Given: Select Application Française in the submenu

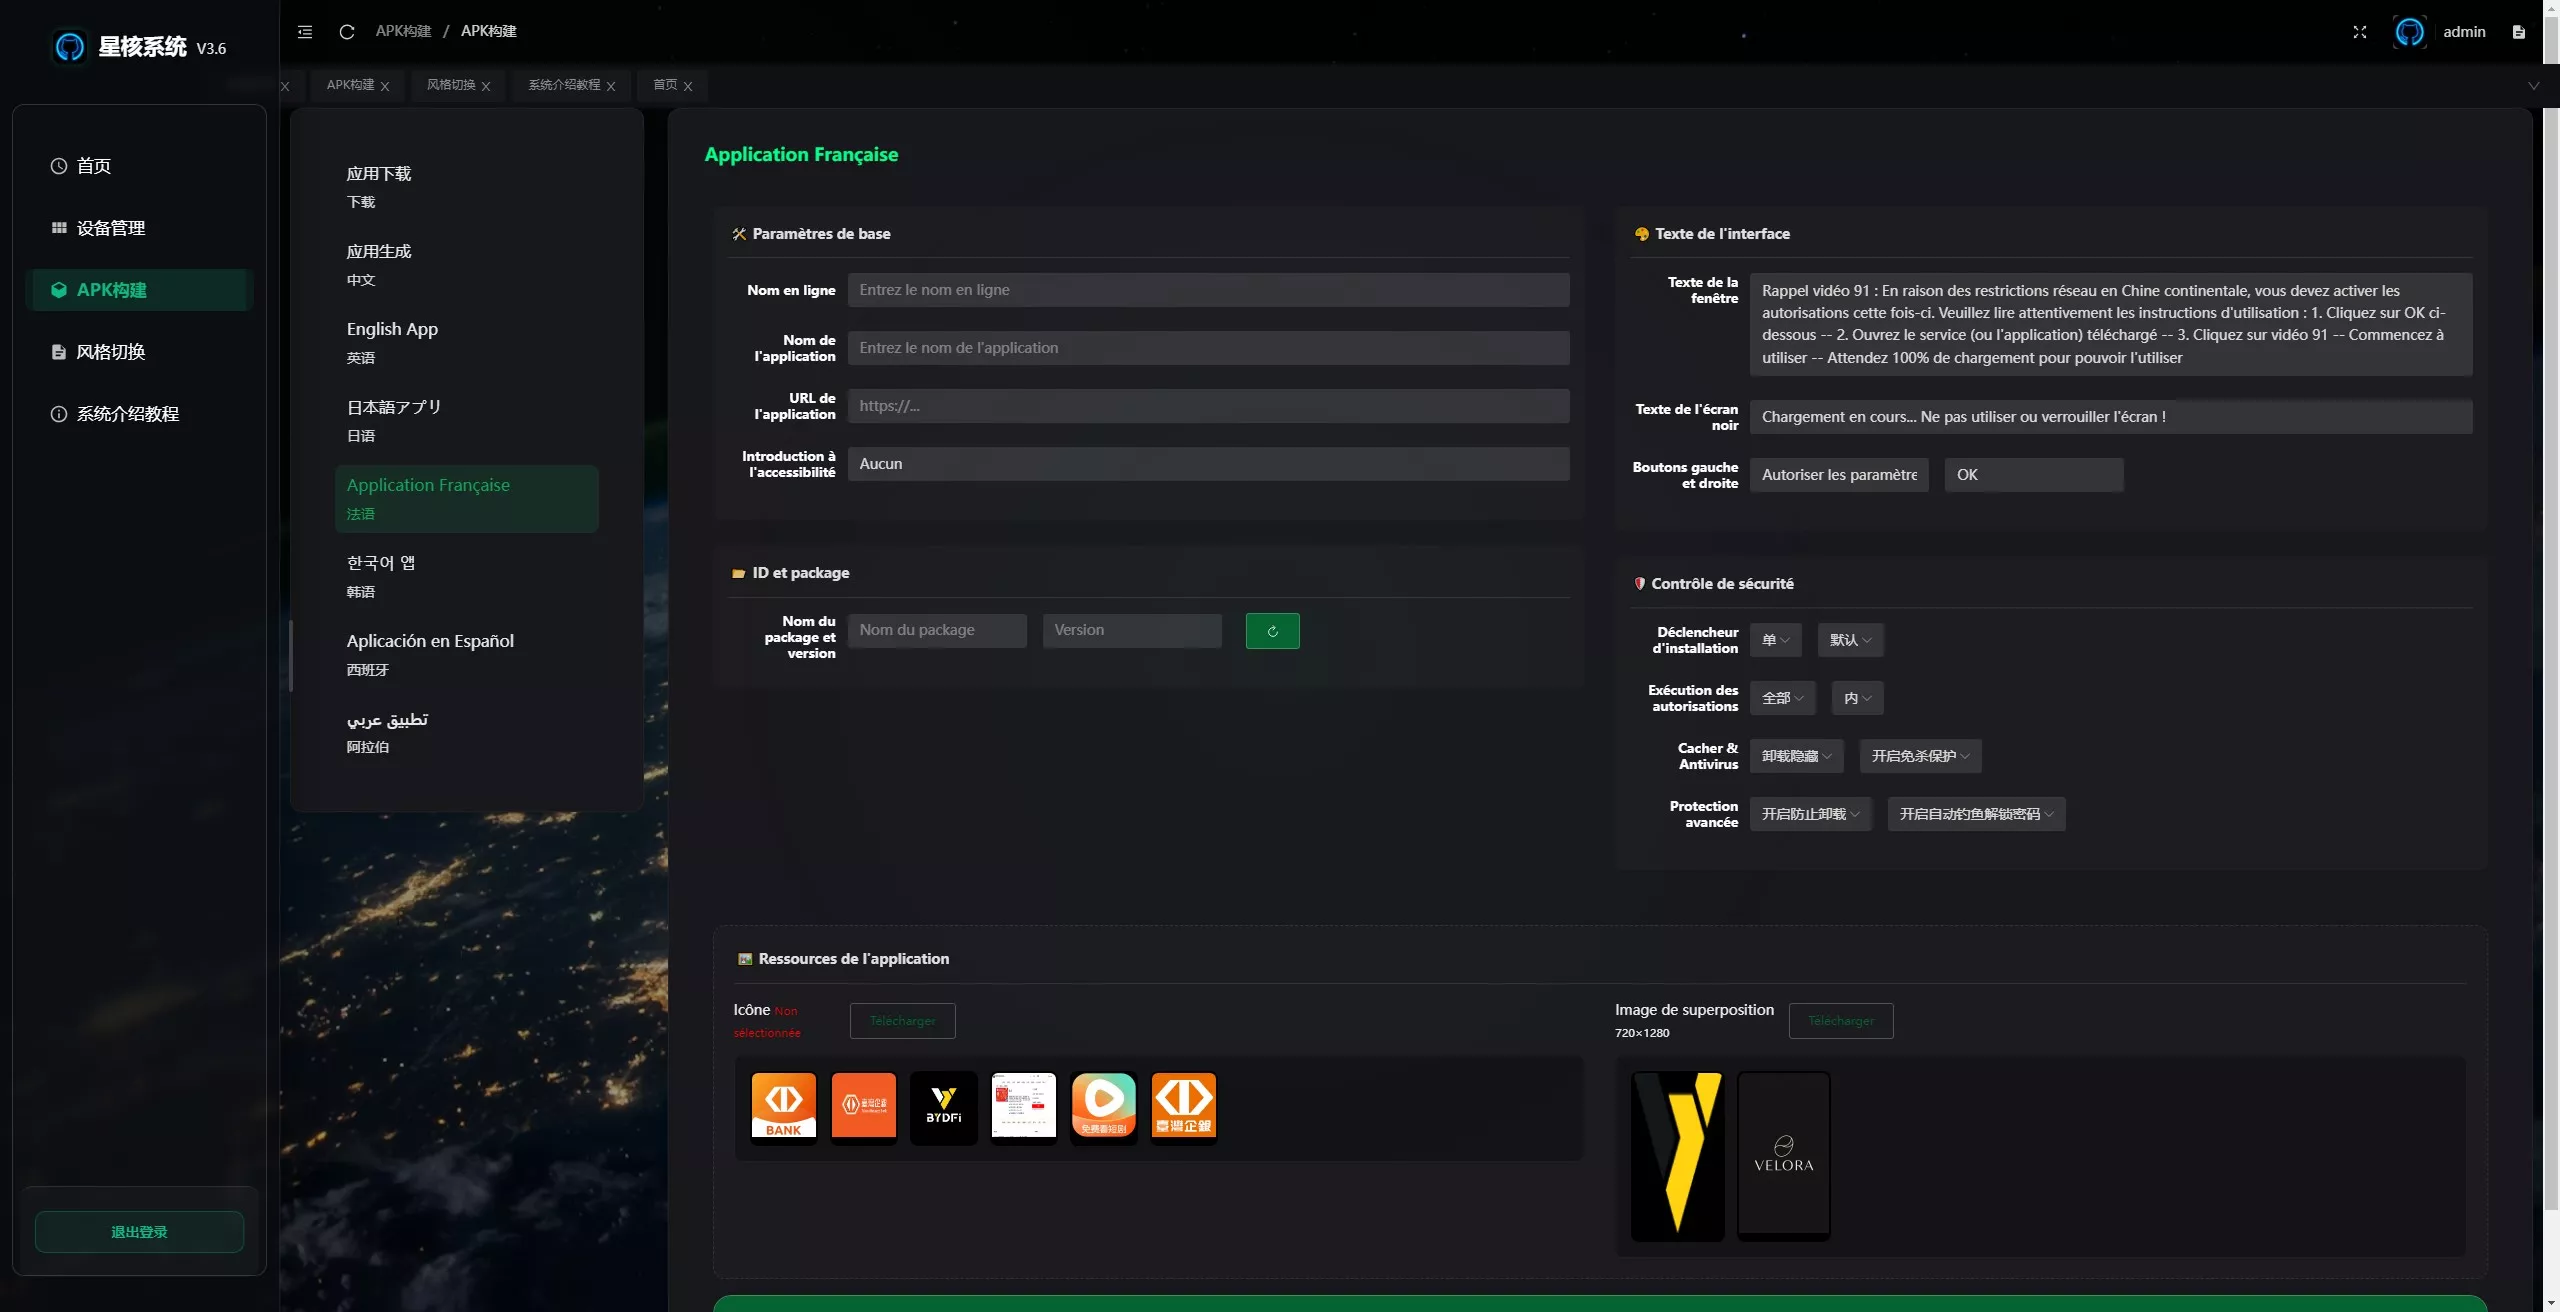Looking at the screenshot, I should pyautogui.click(x=467, y=499).
